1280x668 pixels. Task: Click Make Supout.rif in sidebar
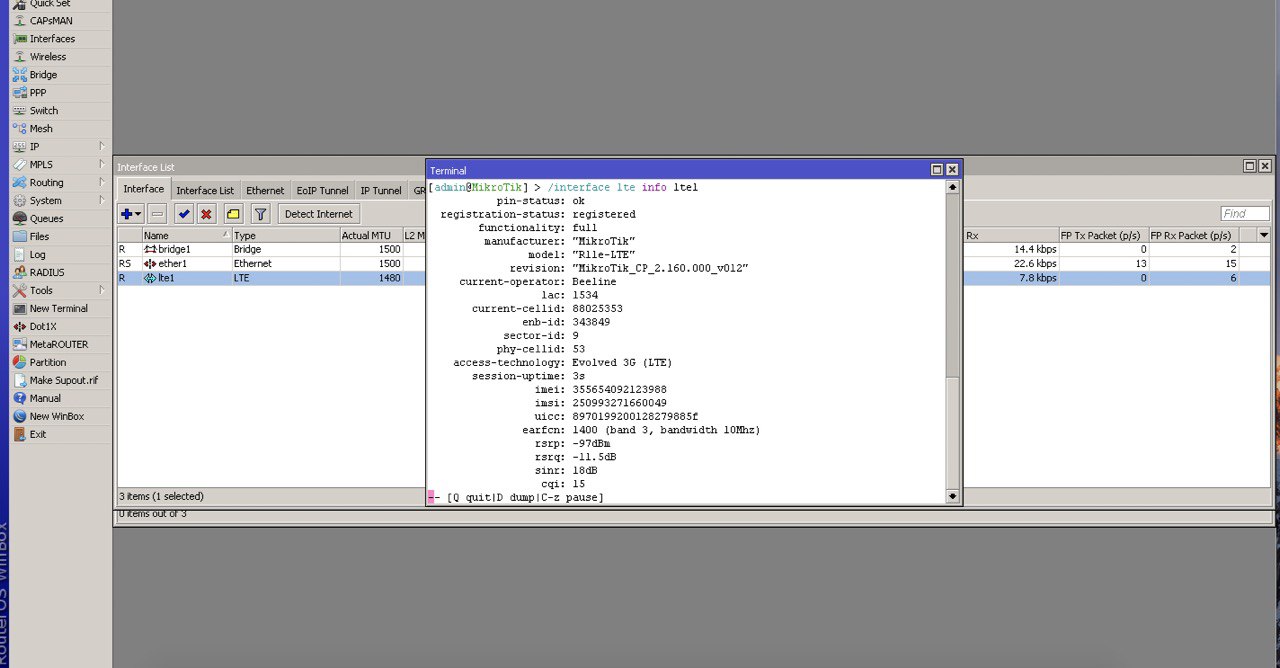(x=64, y=381)
